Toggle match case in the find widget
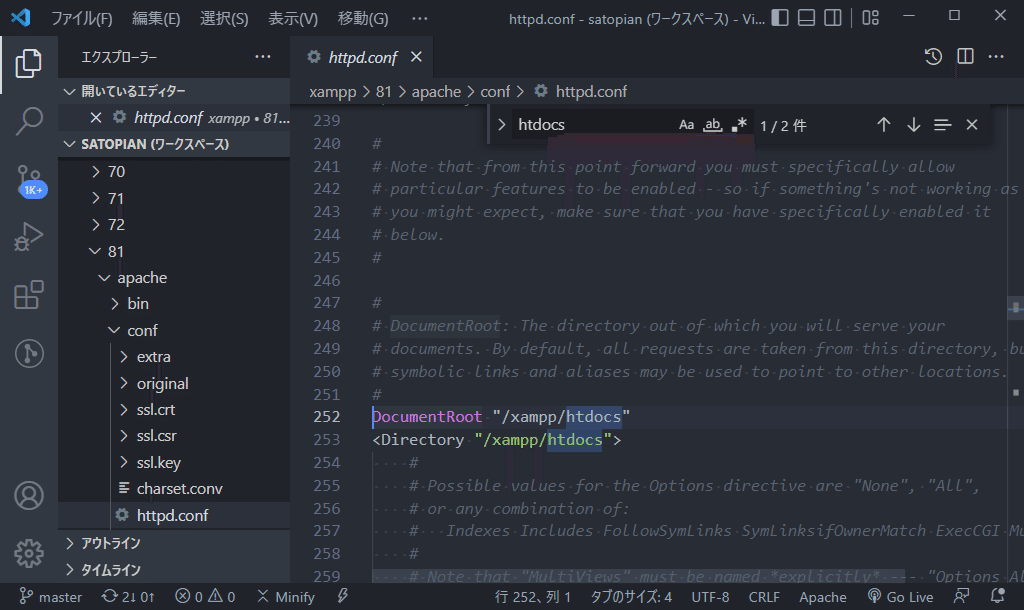The height and width of the screenshot is (610, 1024). pos(687,124)
